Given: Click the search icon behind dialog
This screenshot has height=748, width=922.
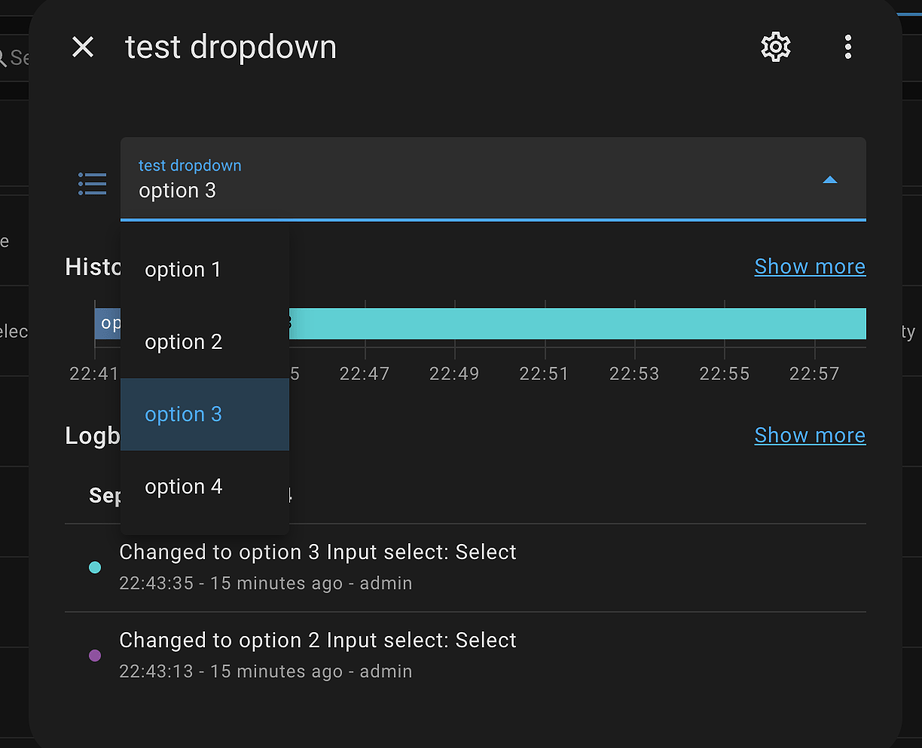Looking at the screenshot, I should tap(5, 58).
